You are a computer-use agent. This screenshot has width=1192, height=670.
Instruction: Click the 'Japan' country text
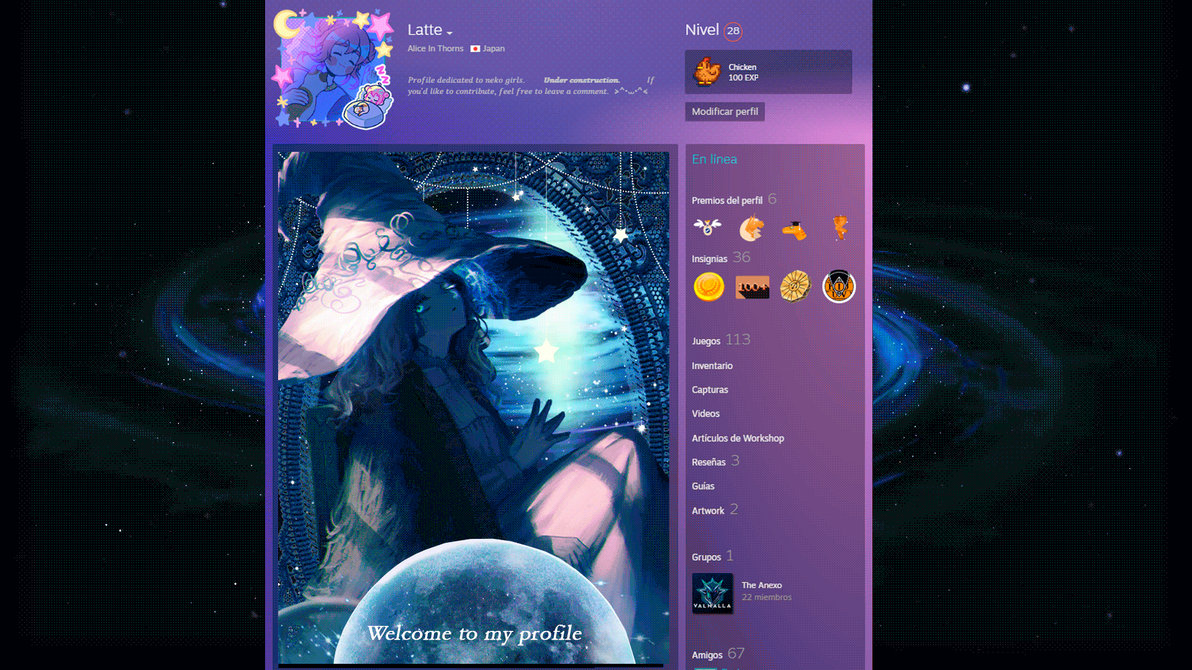(x=493, y=49)
